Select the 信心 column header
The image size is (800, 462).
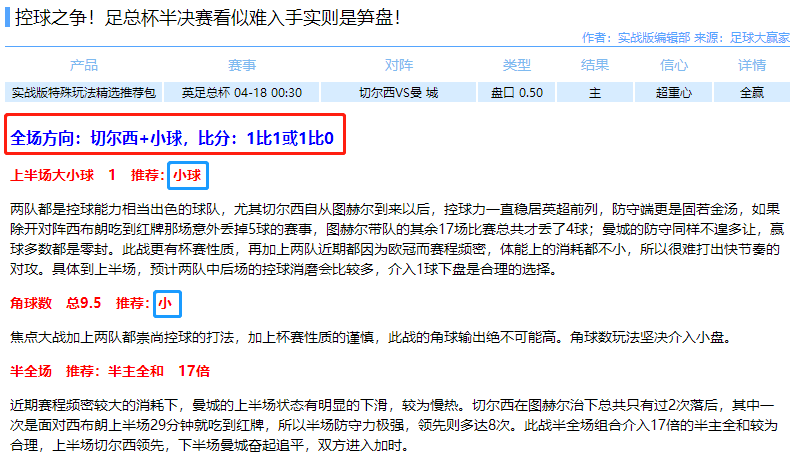click(673, 65)
